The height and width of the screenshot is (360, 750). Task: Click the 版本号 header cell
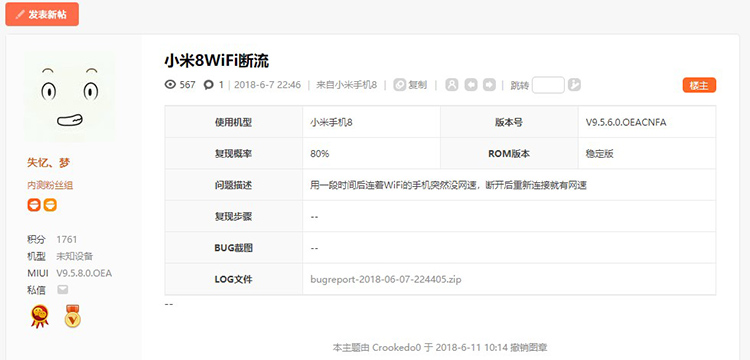click(x=509, y=122)
